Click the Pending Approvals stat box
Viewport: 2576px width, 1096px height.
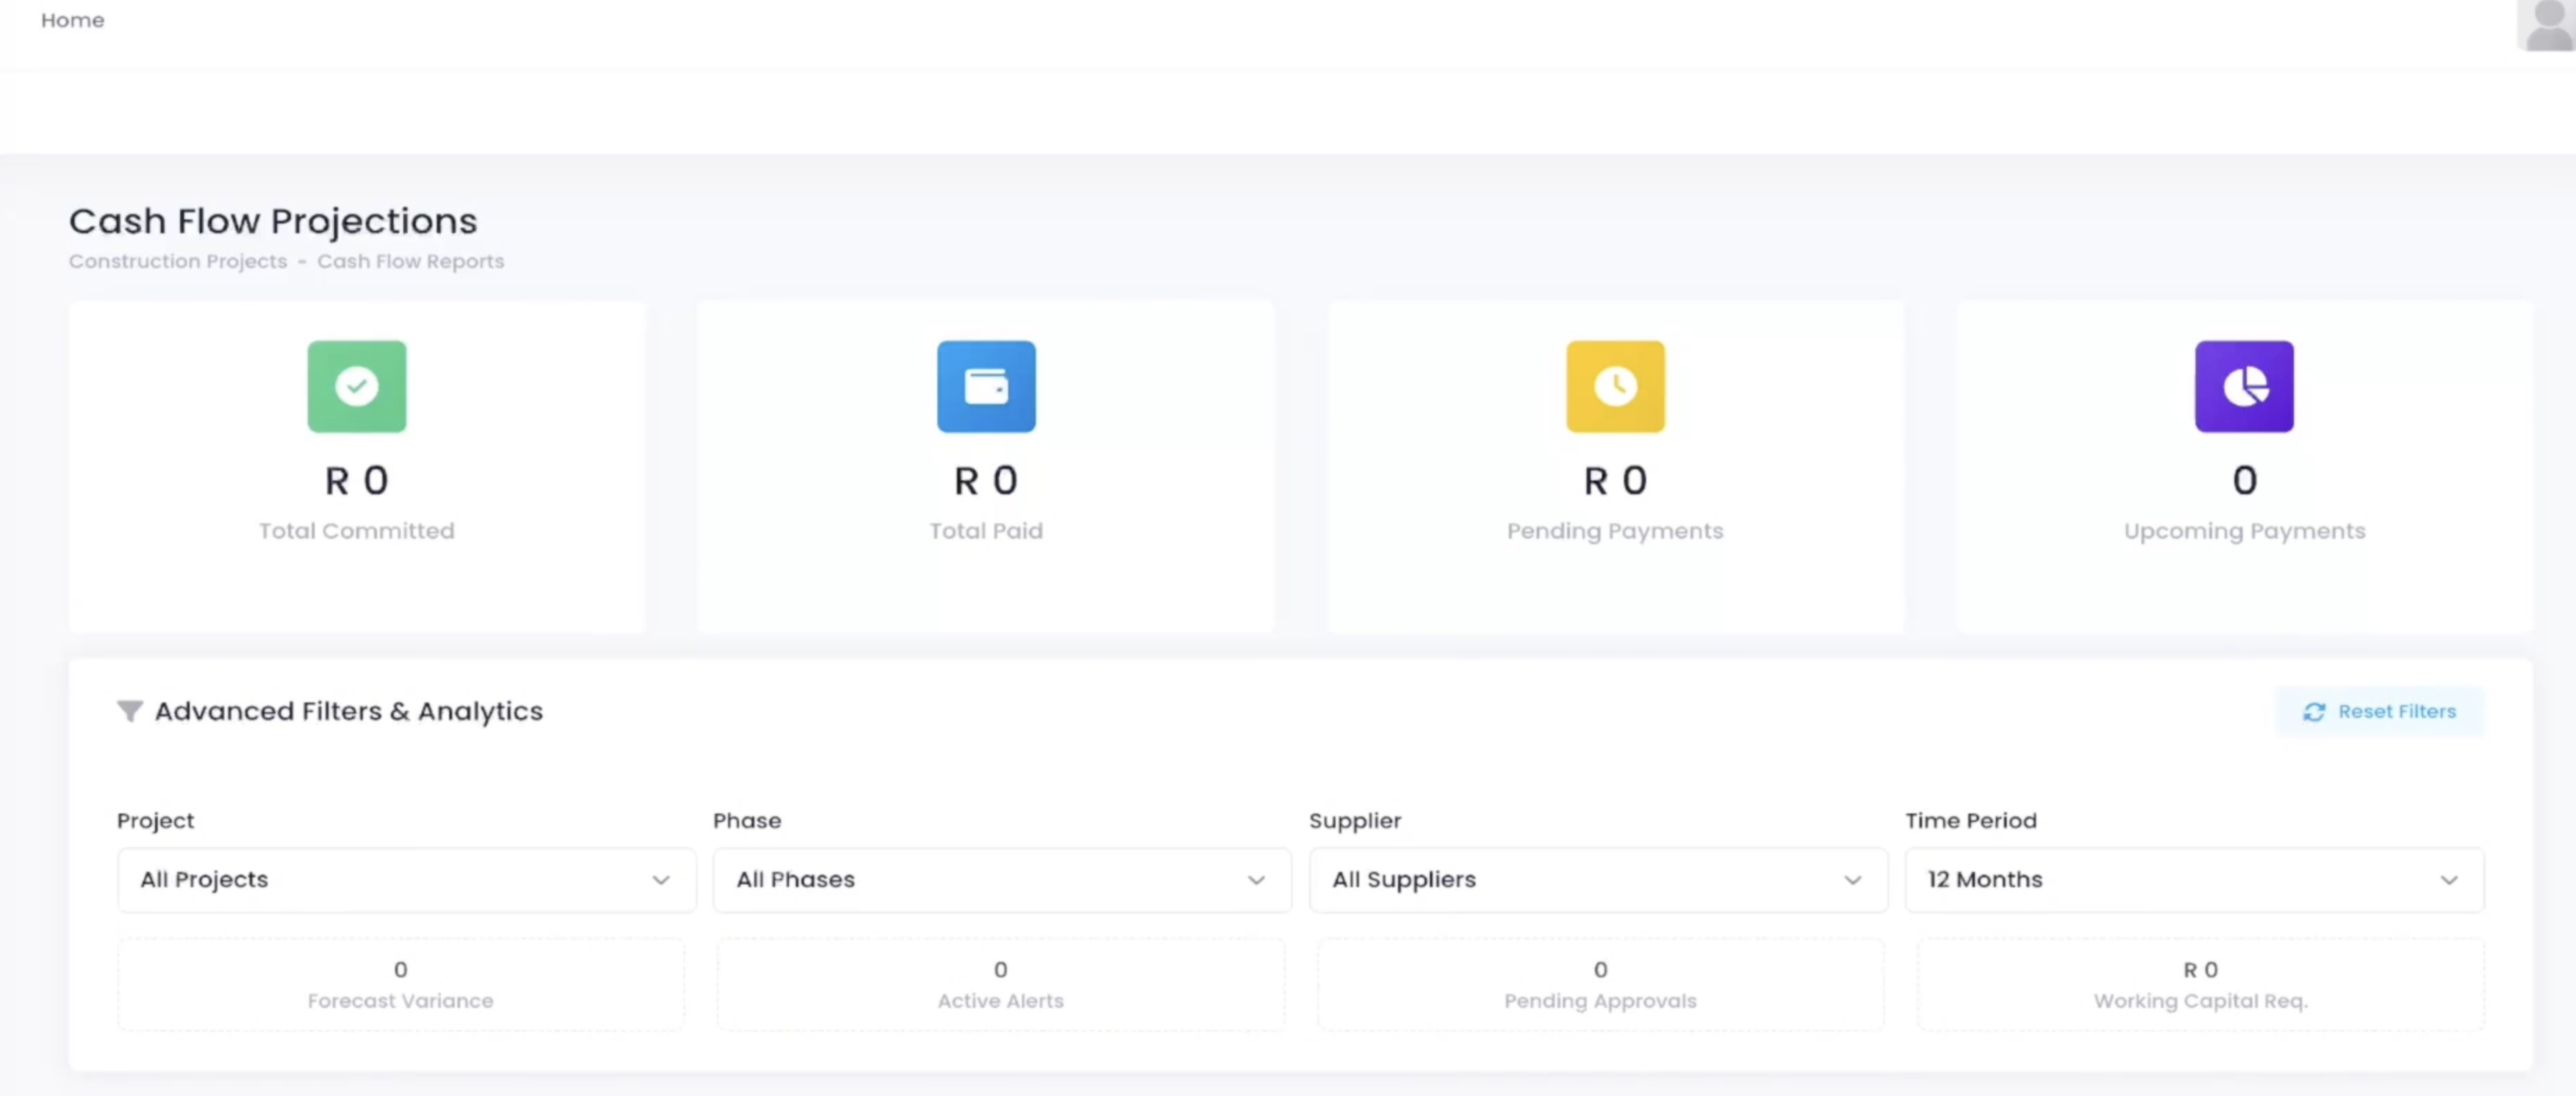(x=1600, y=984)
